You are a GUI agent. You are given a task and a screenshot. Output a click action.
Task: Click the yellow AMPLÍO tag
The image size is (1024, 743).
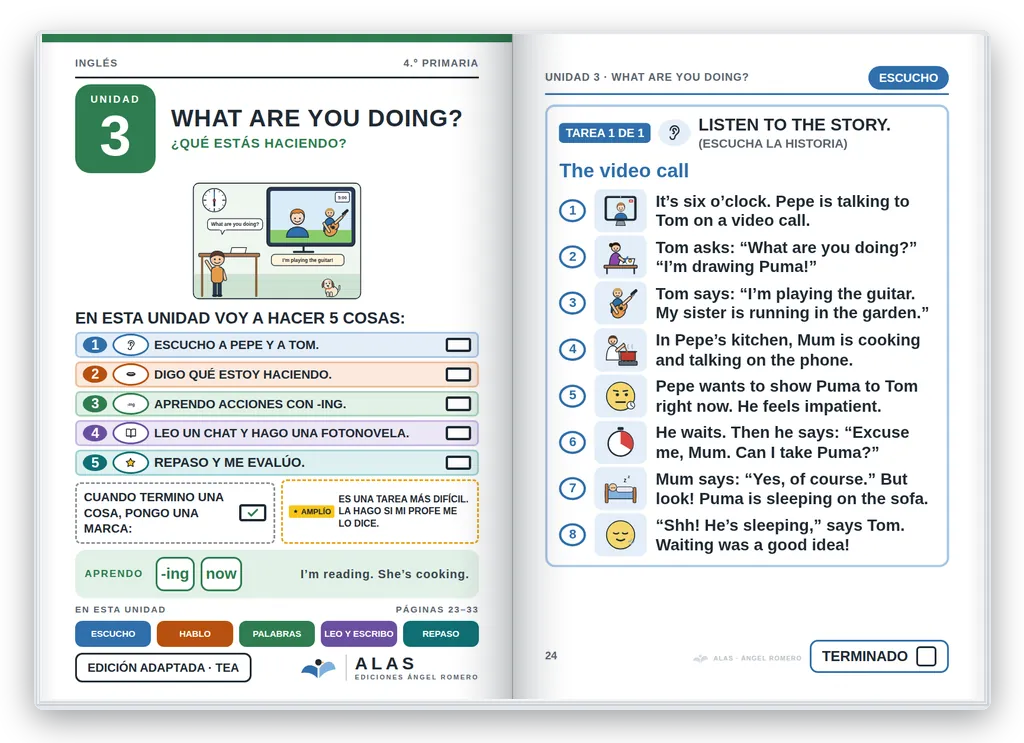pos(312,511)
